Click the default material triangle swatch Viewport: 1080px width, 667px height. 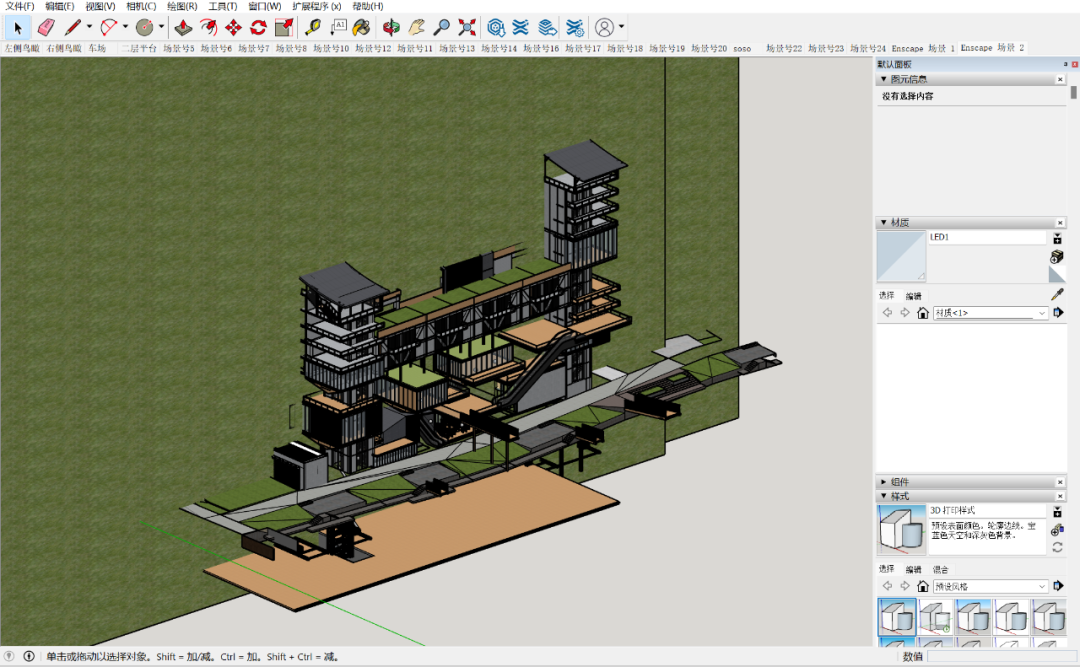[1057, 274]
